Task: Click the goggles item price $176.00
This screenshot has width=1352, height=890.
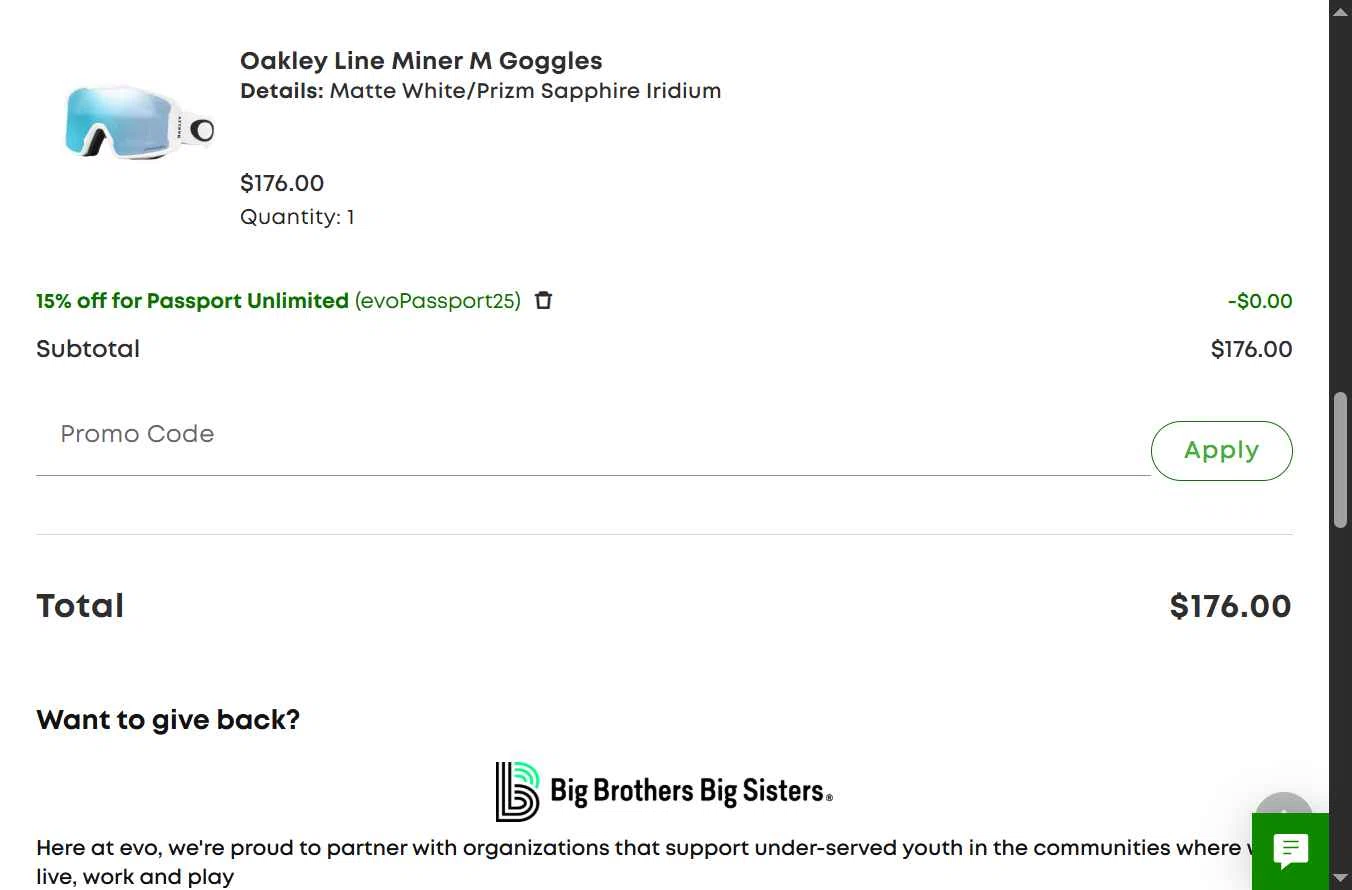Action: [x=282, y=183]
